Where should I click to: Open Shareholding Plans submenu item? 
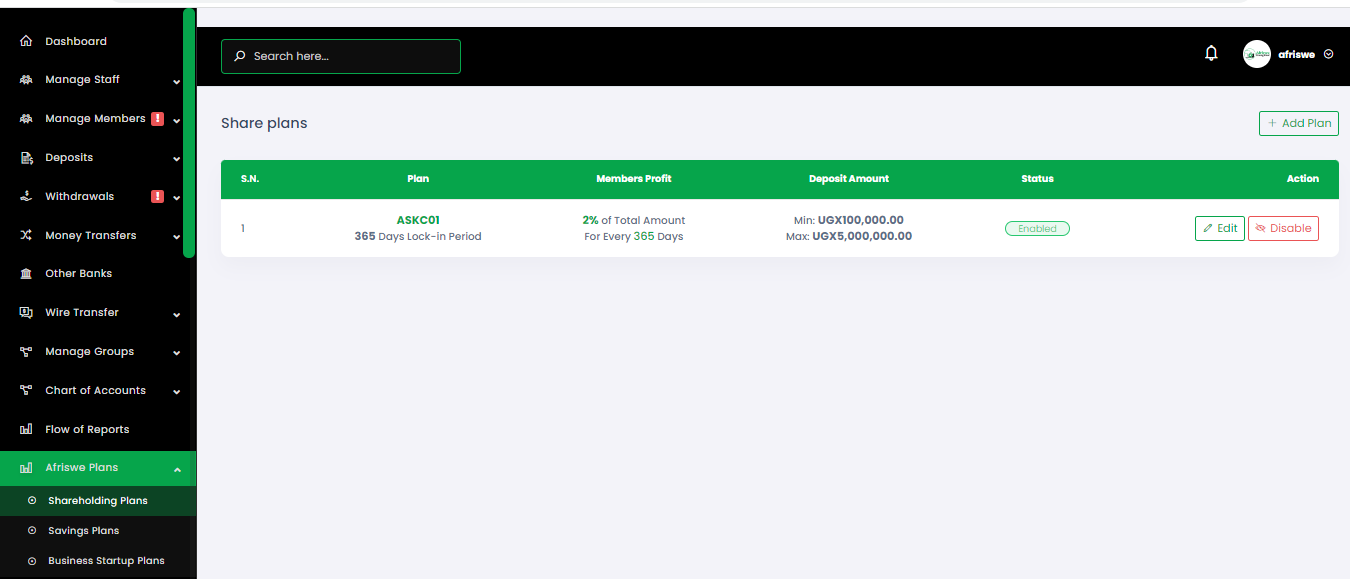(98, 501)
